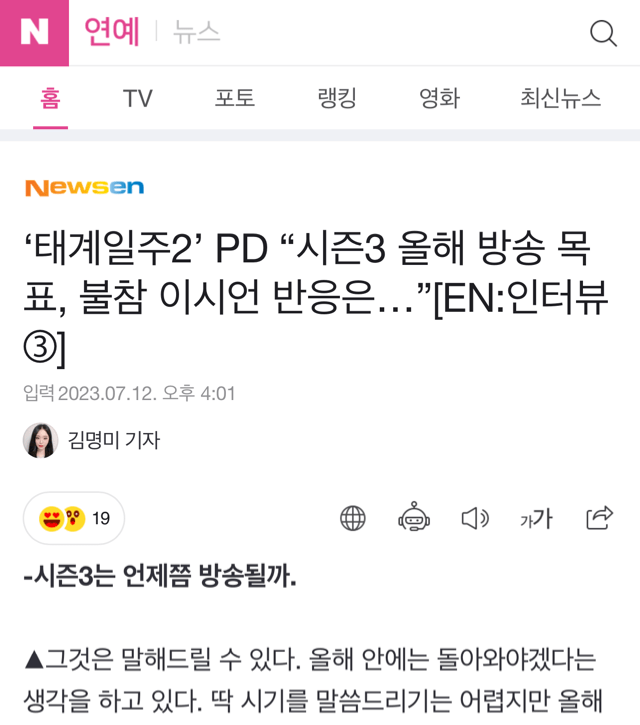Open the 랭킹 tab
The height and width of the screenshot is (725, 640).
pyautogui.click(x=337, y=98)
